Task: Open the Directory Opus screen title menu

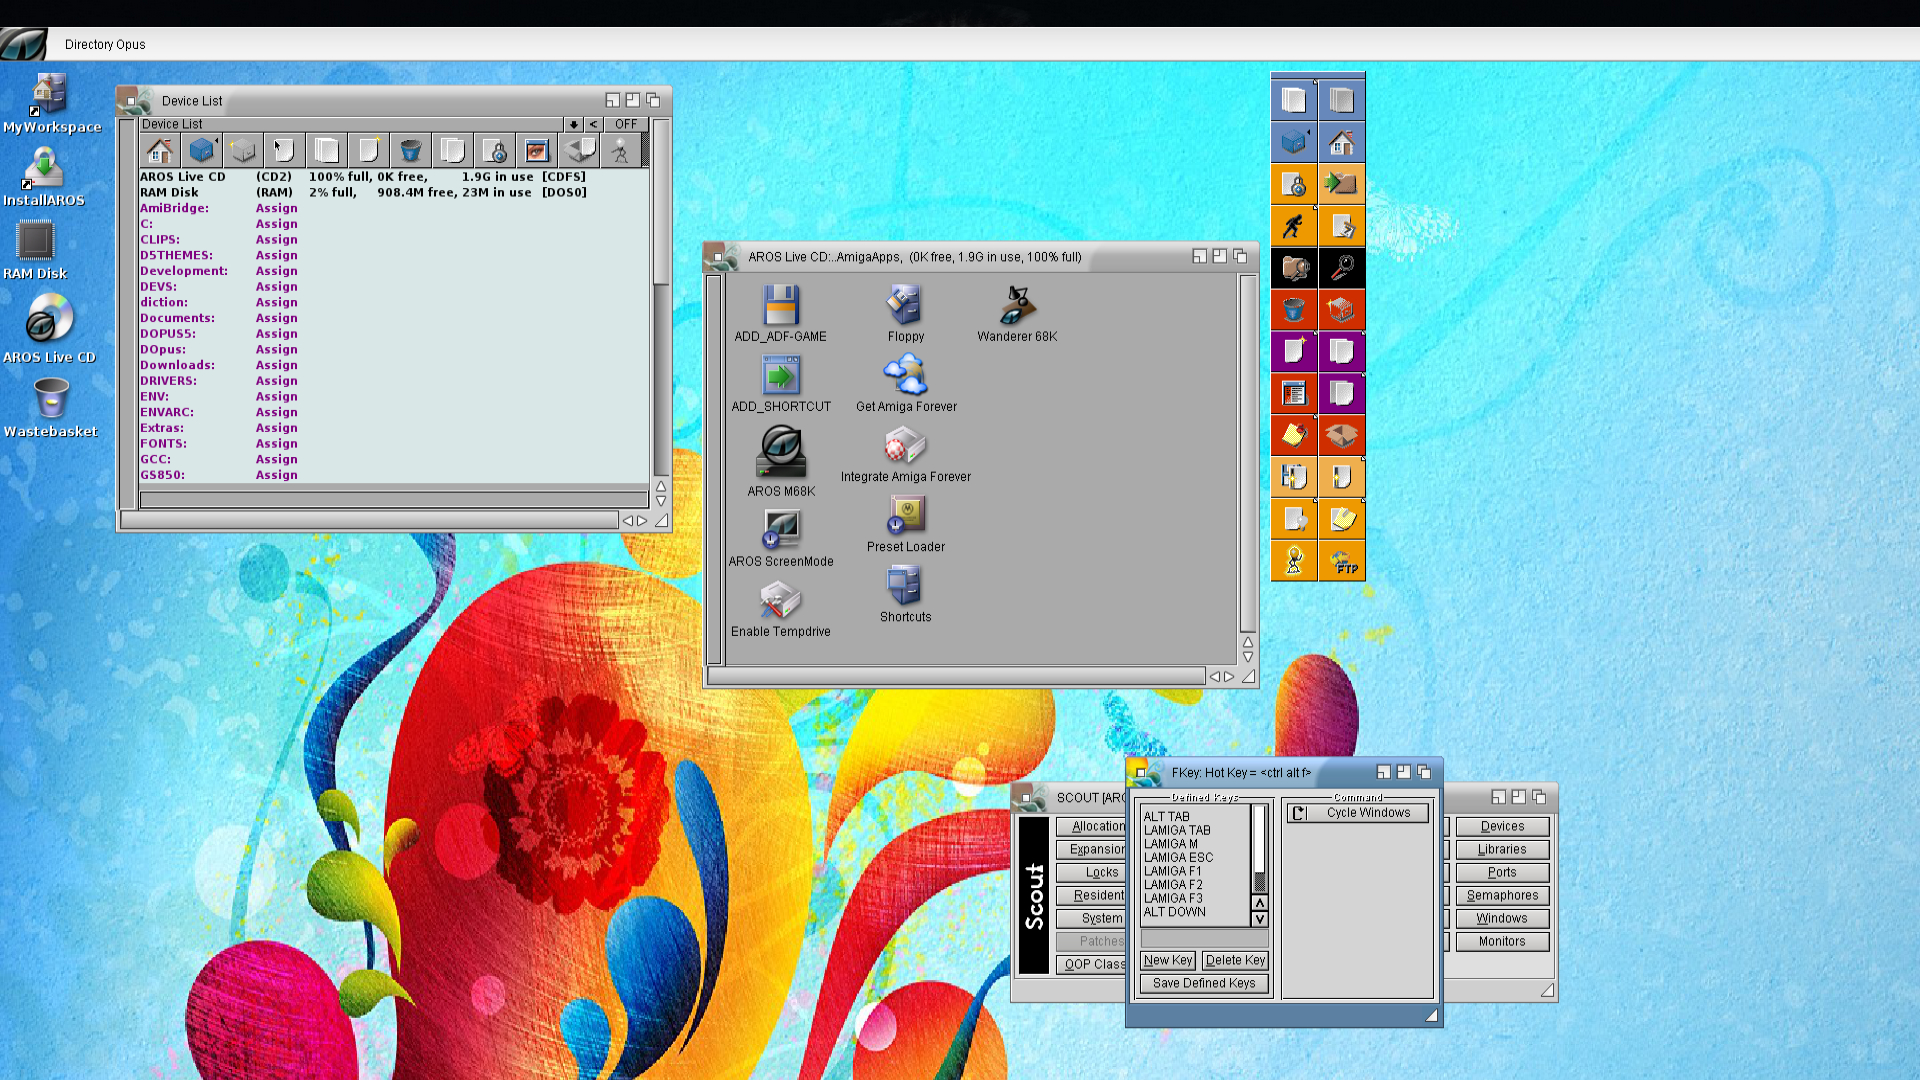Action: (x=105, y=44)
